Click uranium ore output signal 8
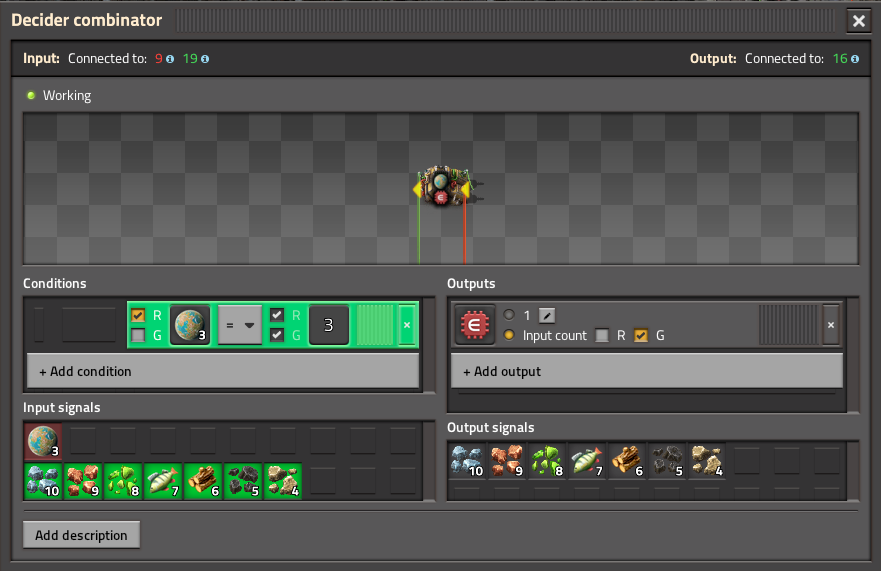This screenshot has height=571, width=881. [x=547, y=461]
